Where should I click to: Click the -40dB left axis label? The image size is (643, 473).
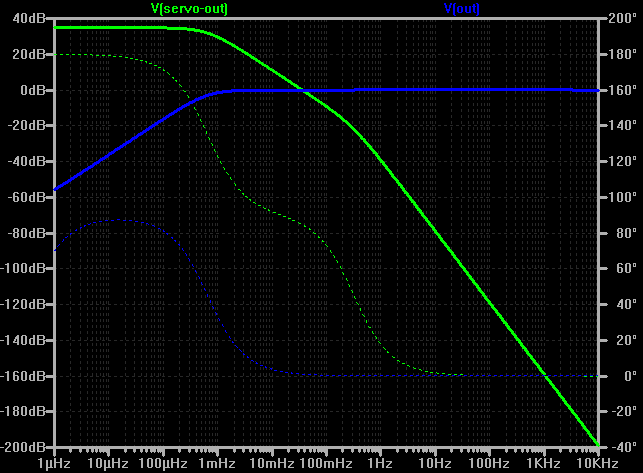[x=26, y=161]
